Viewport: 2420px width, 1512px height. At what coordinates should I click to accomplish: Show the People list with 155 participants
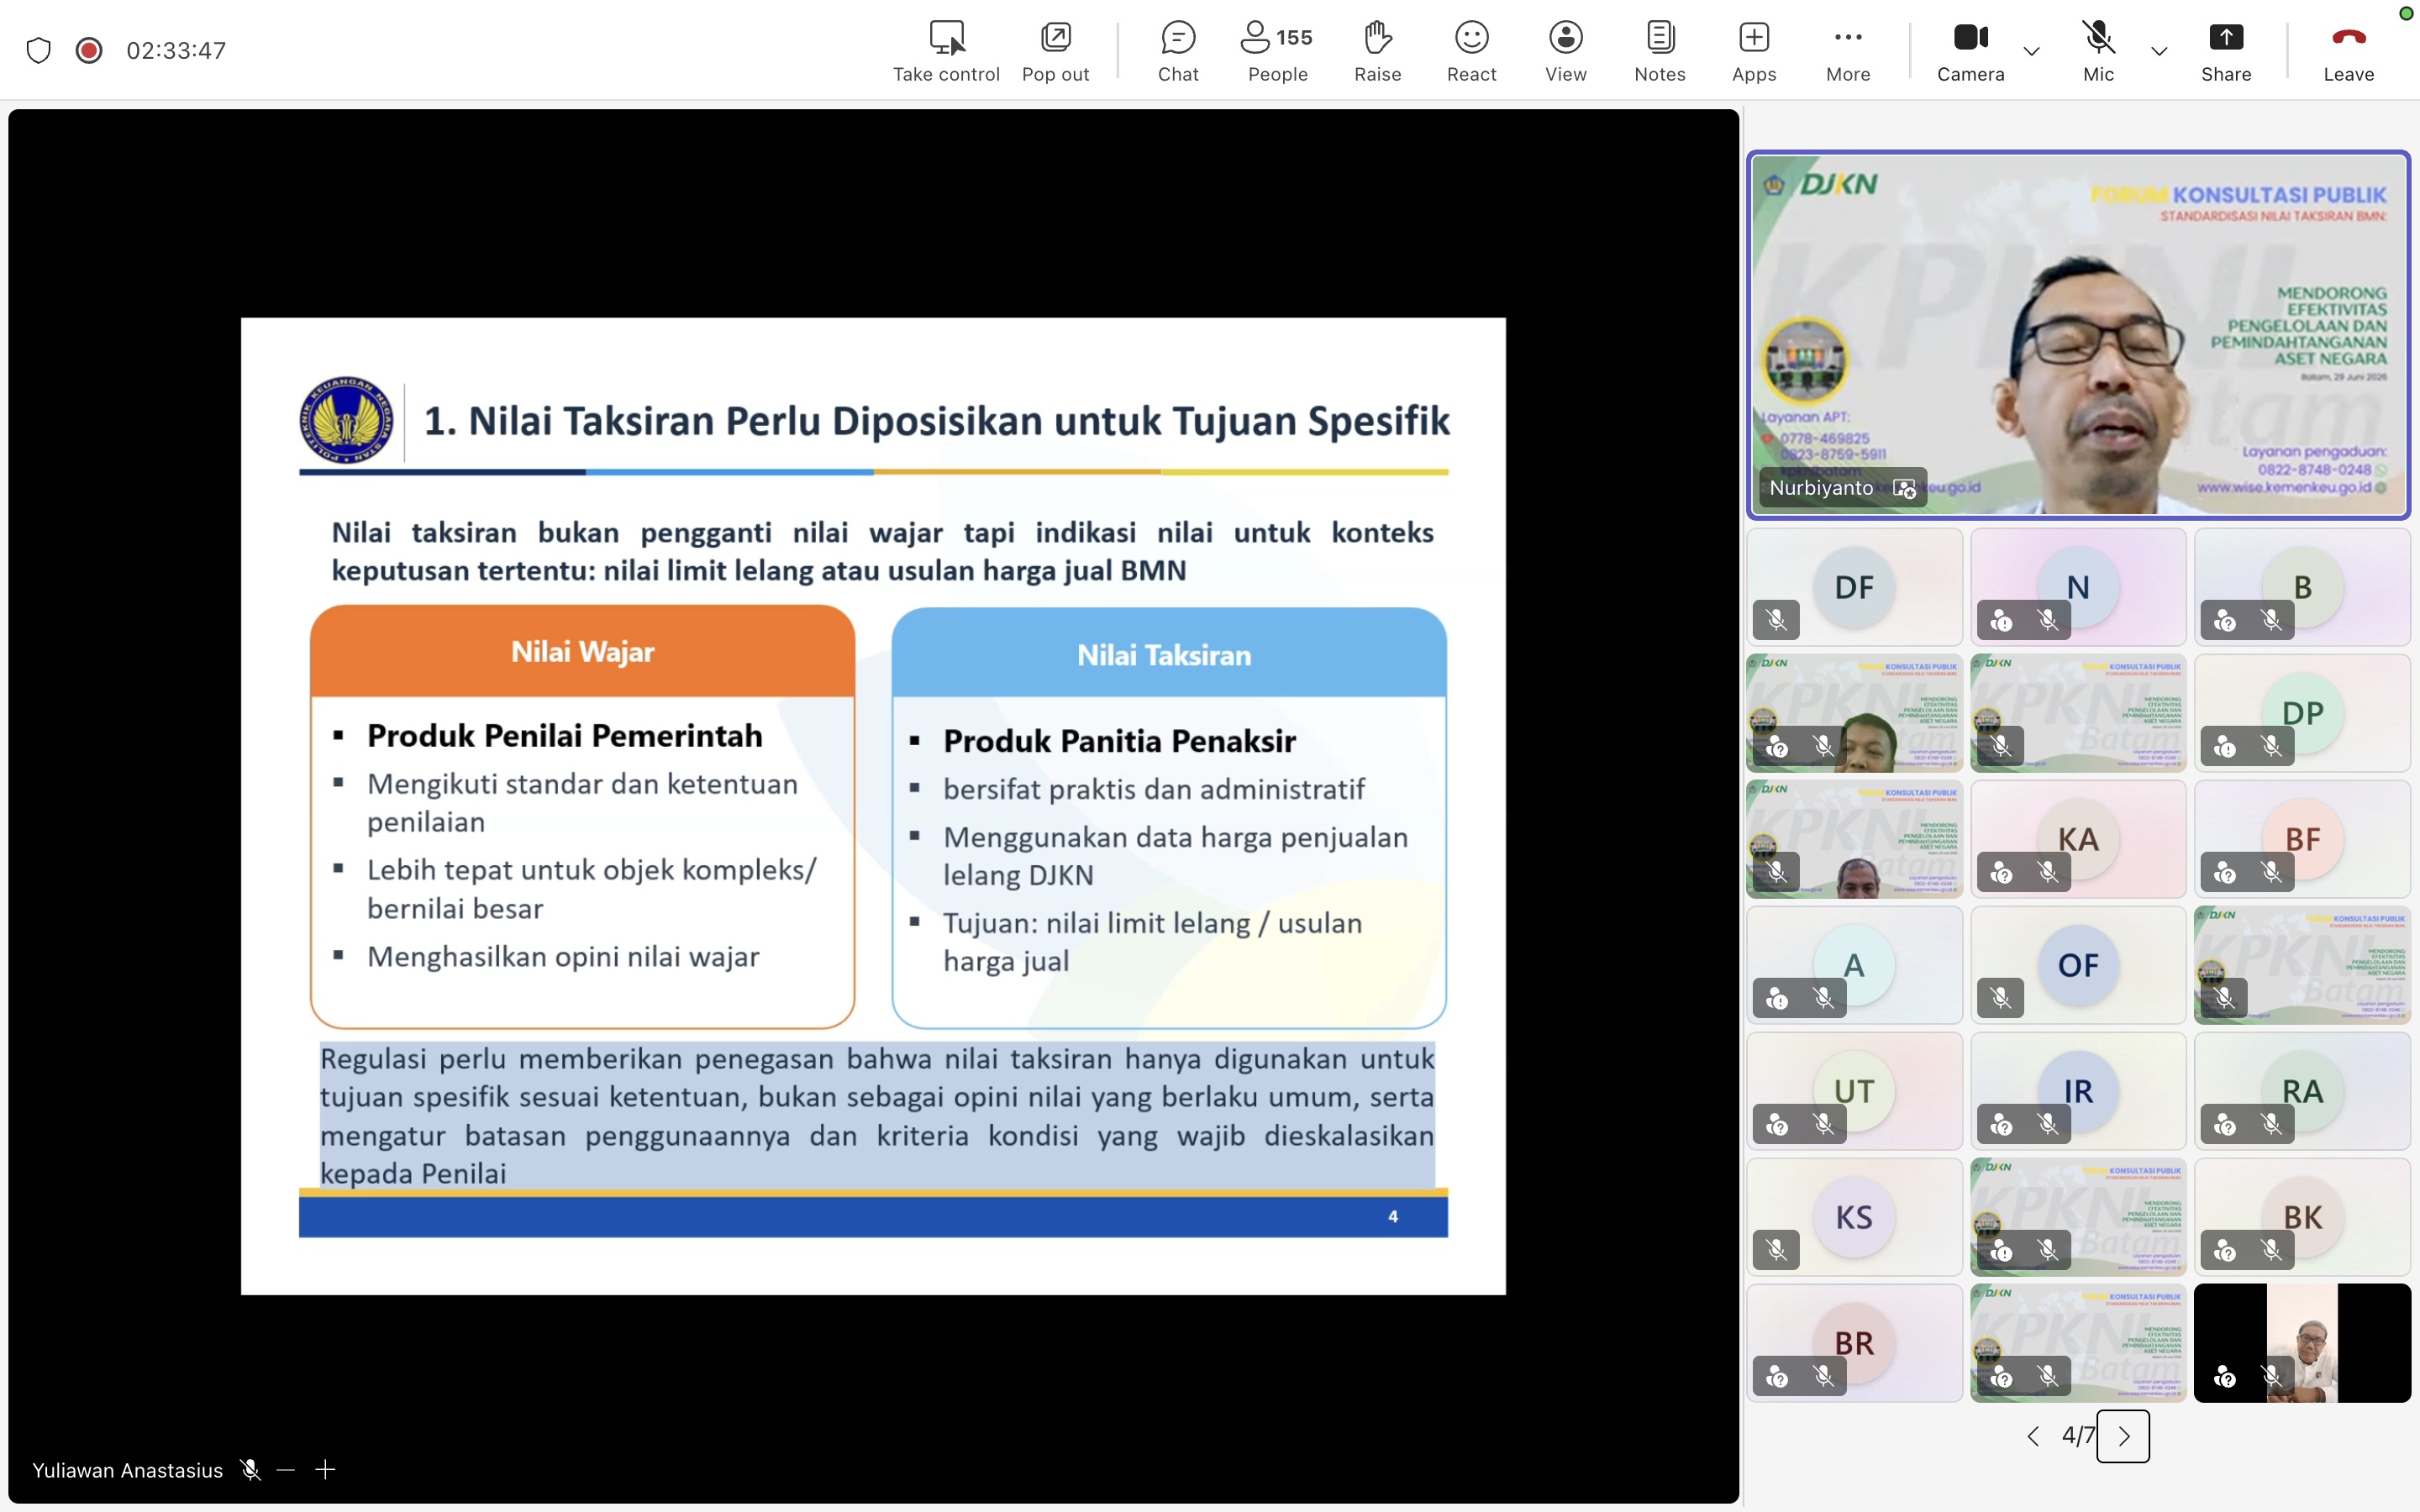(1277, 50)
